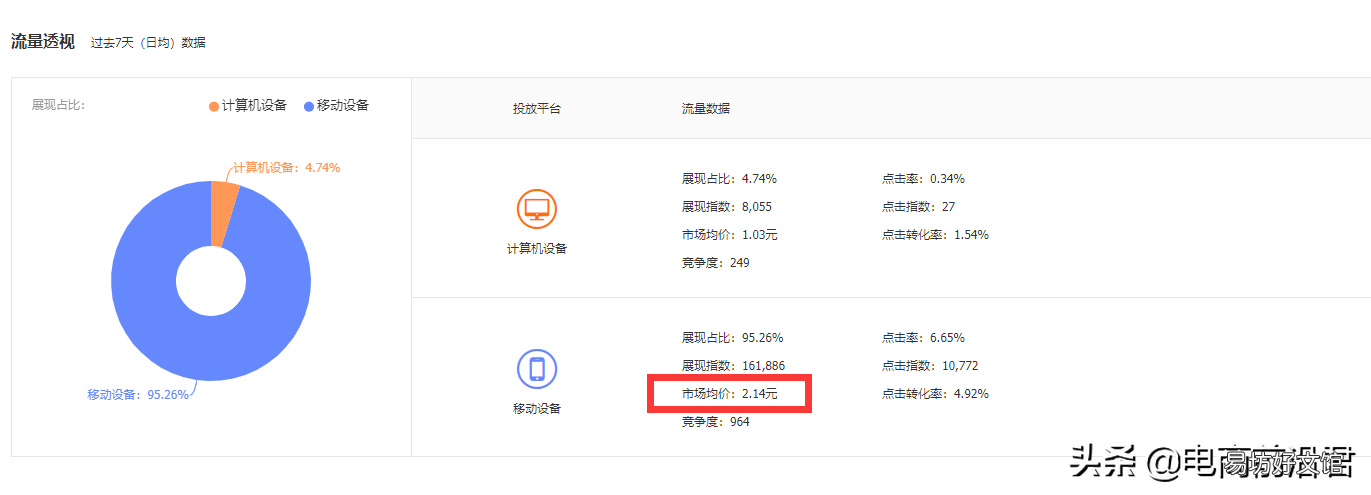Click 展现占比: 95.26% in mobile row
This screenshot has height=495, width=1371.
point(733,338)
